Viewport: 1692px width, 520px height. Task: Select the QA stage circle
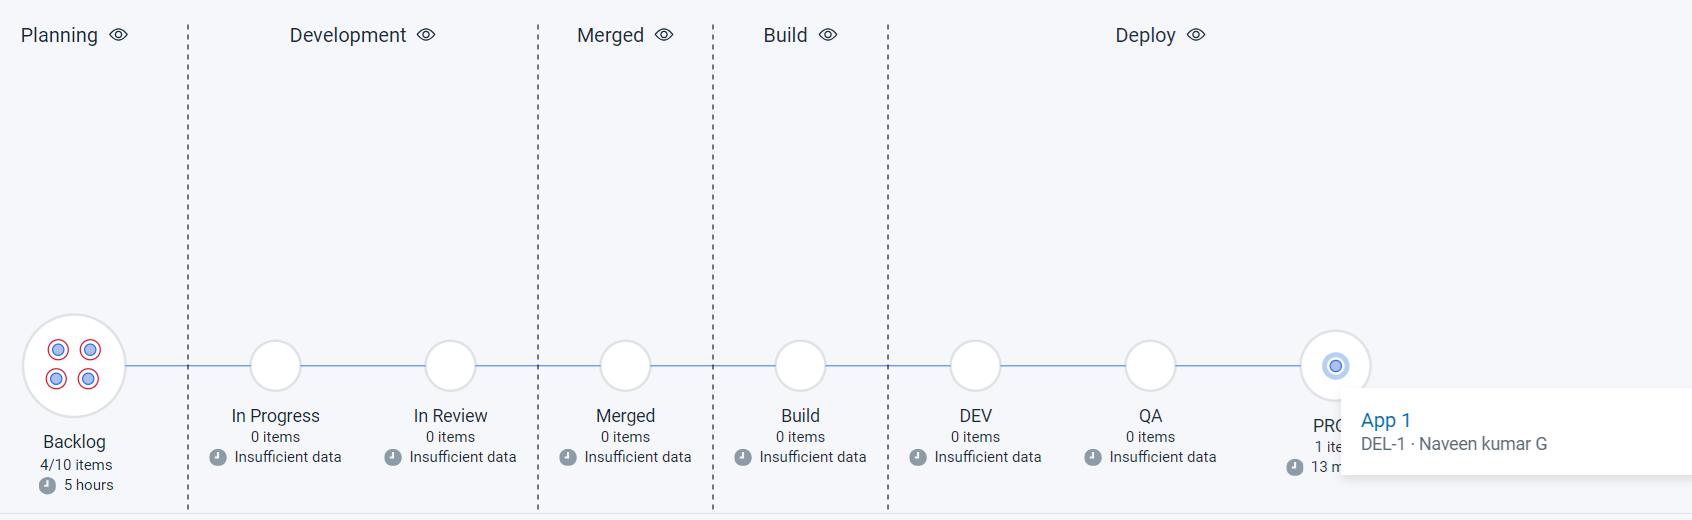coord(1150,366)
